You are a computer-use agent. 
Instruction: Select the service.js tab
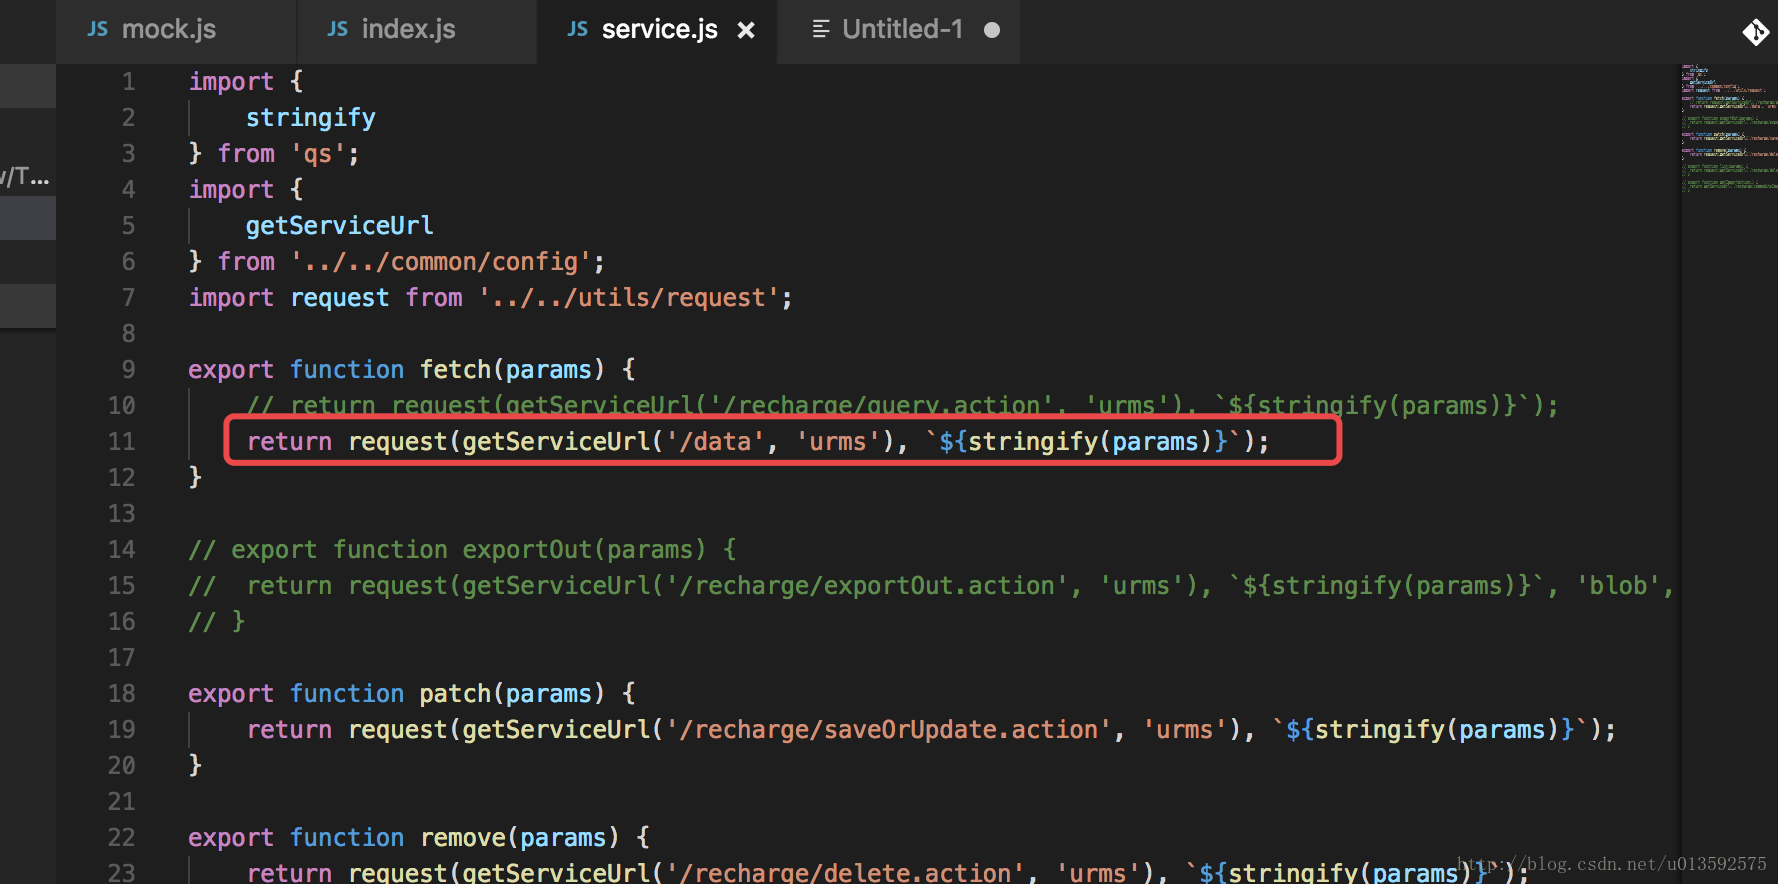point(660,30)
